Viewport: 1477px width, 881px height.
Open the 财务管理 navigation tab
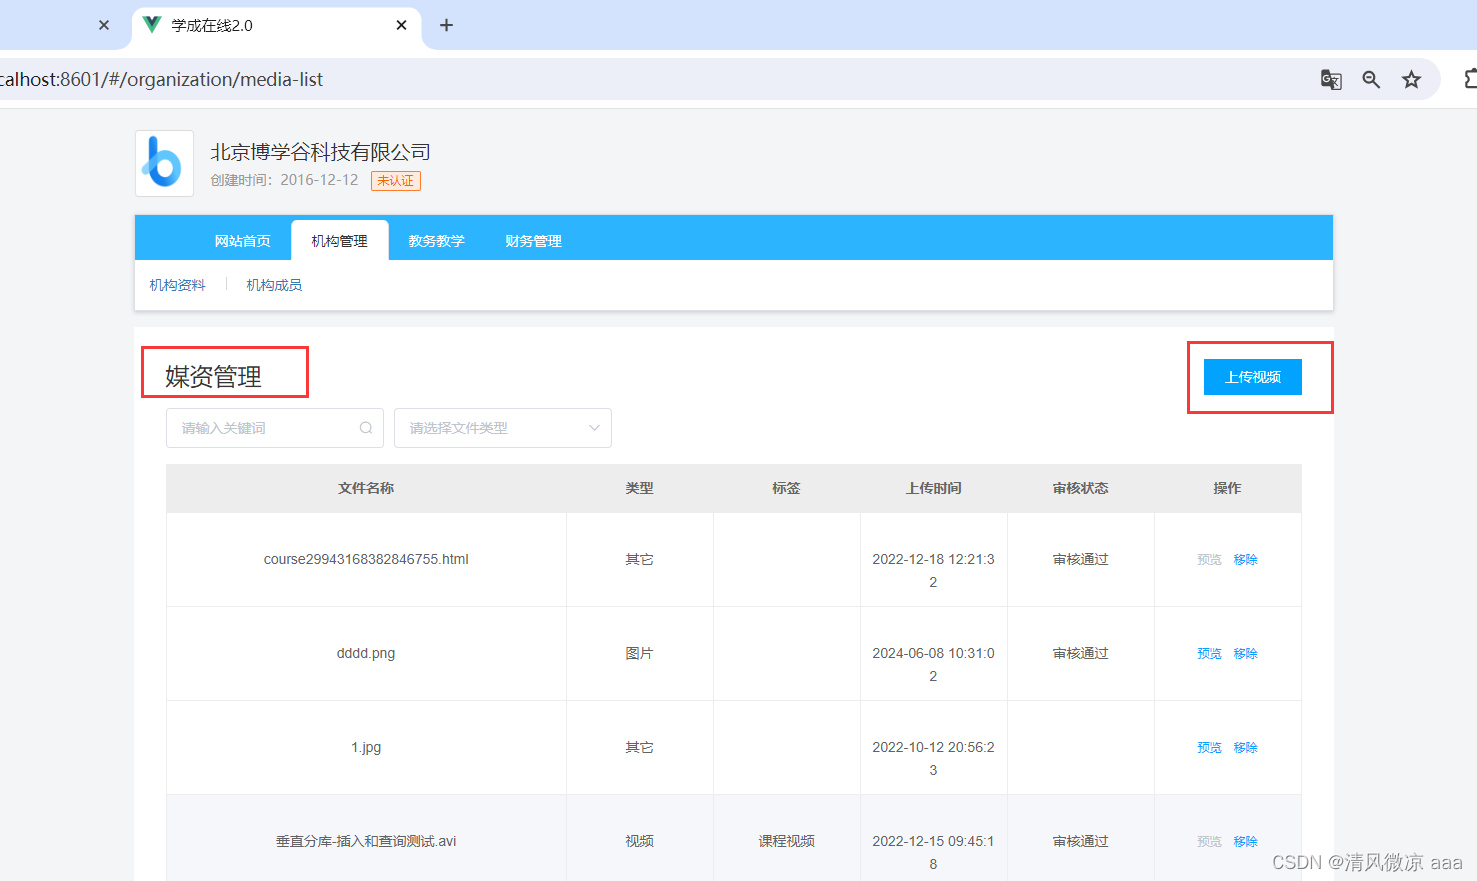pyautogui.click(x=533, y=241)
